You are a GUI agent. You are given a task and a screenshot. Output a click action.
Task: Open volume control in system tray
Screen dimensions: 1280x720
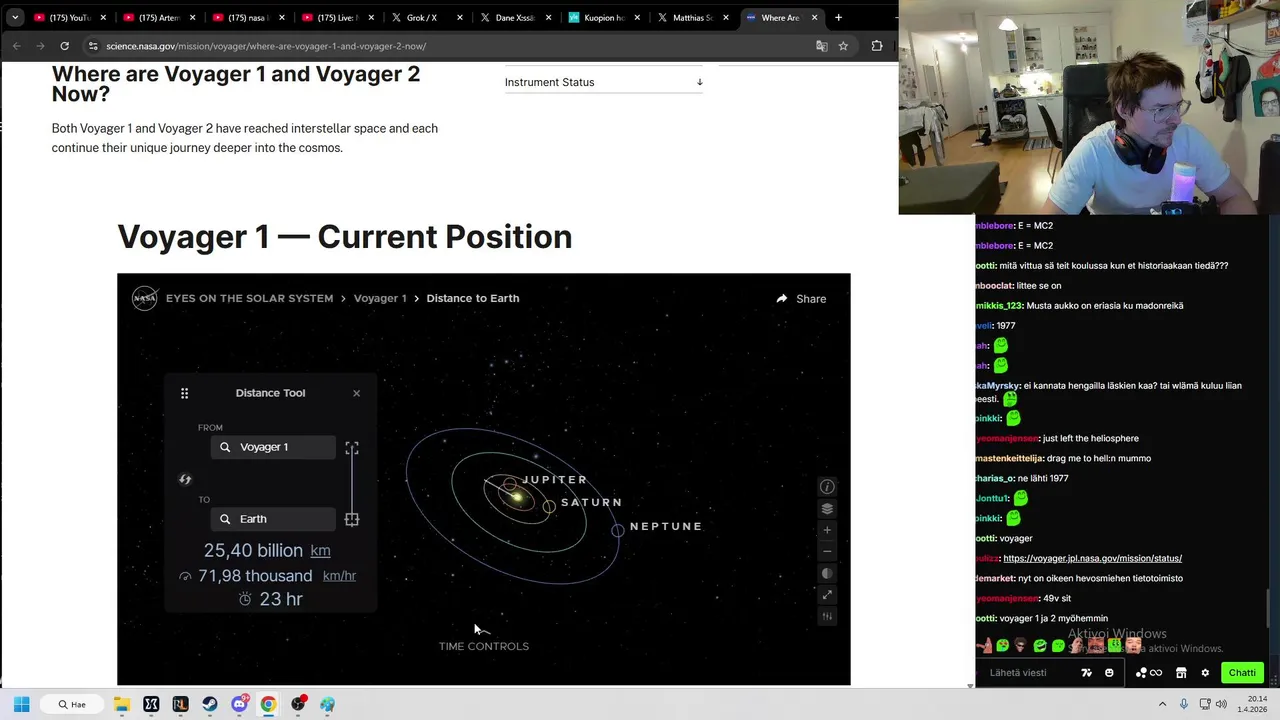(x=1222, y=705)
